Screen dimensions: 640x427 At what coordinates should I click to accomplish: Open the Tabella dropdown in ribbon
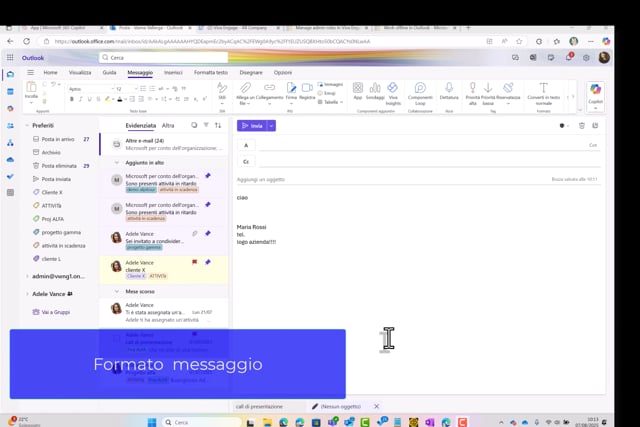(x=330, y=102)
